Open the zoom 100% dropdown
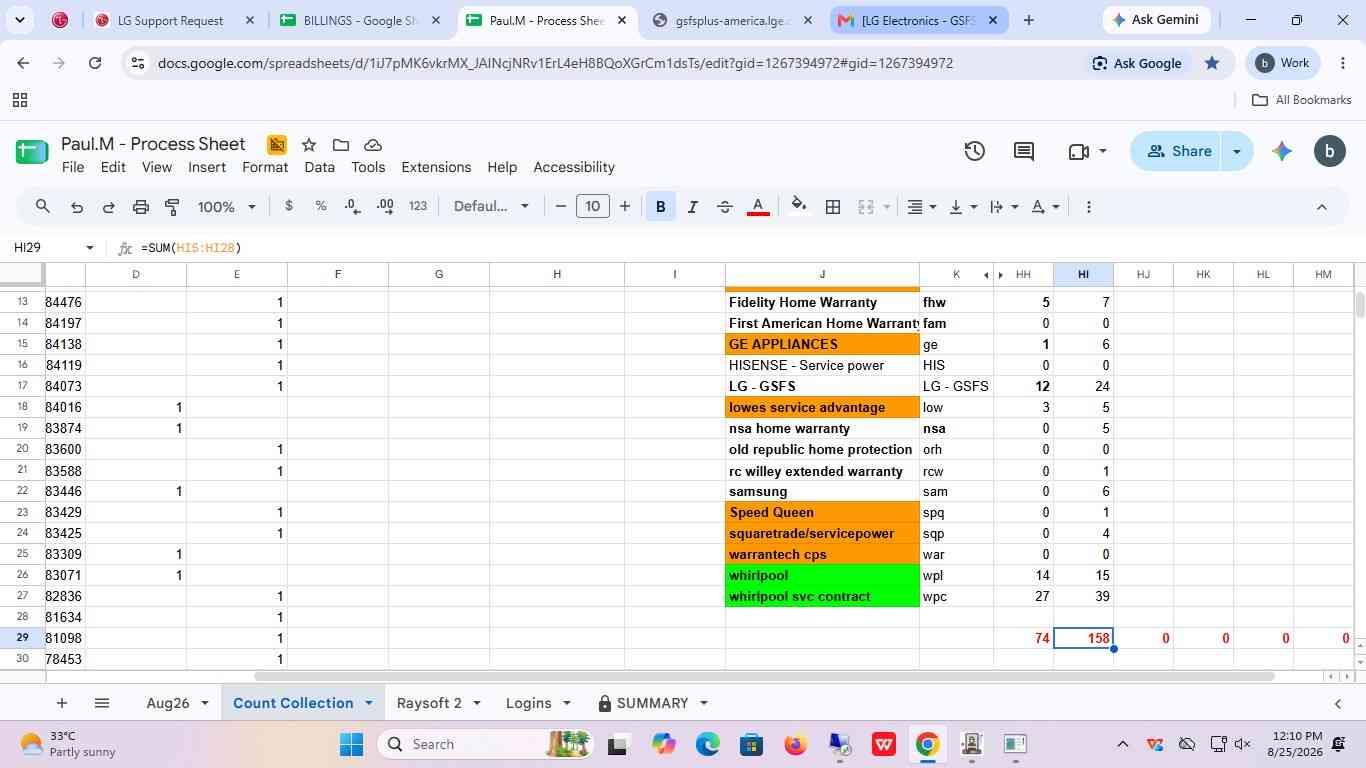The image size is (1366, 768). (227, 207)
